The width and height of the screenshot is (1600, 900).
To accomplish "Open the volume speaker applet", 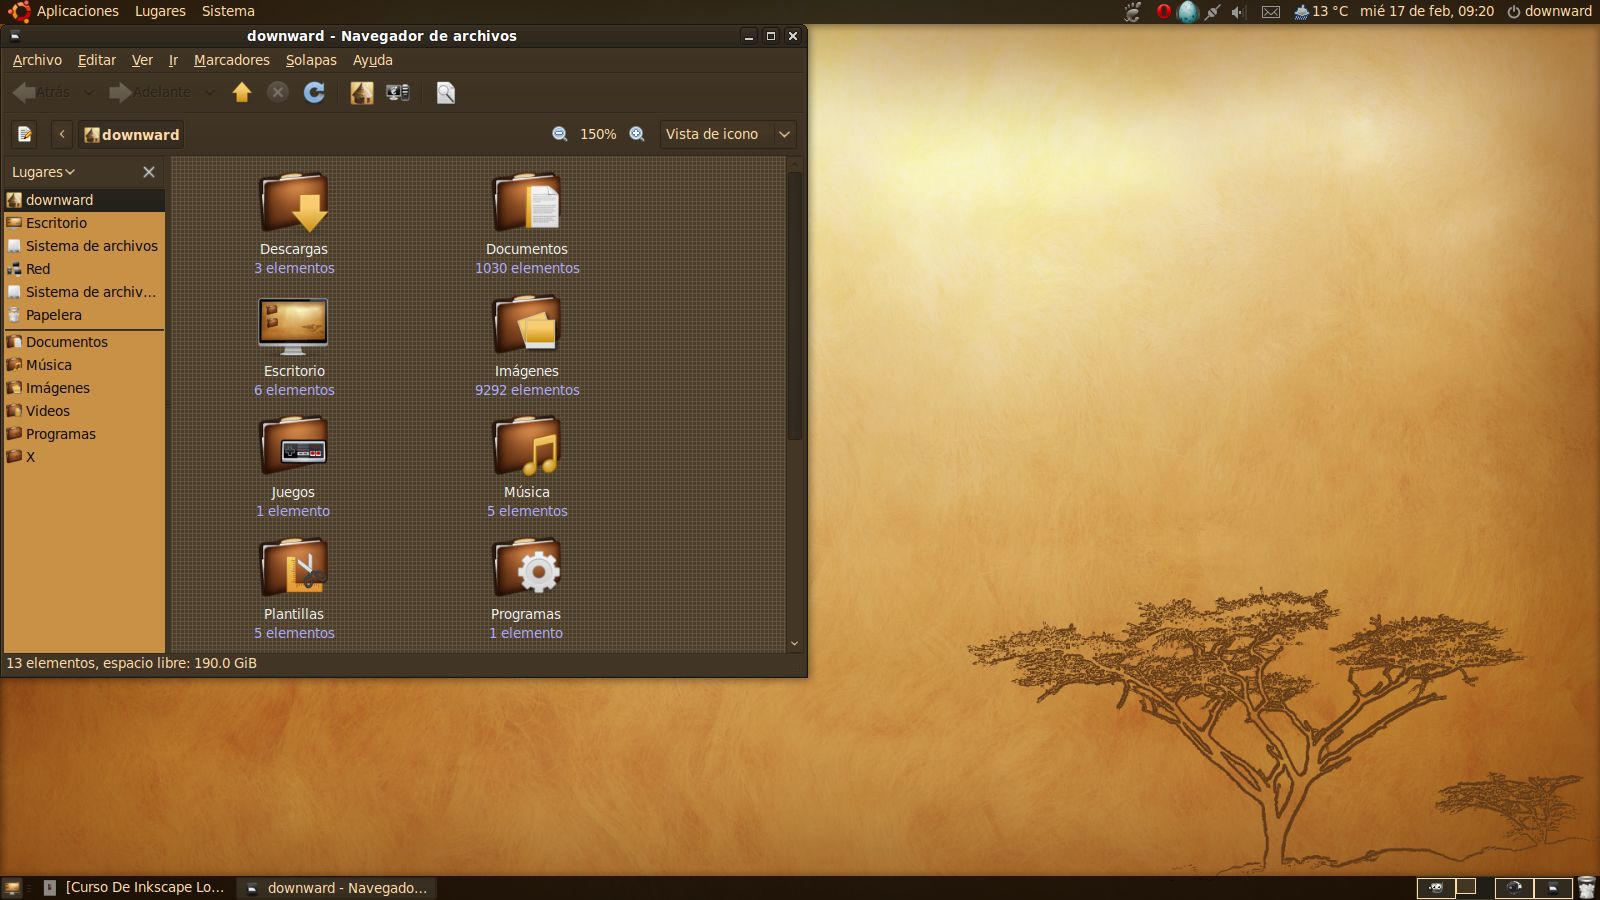I will click(x=1238, y=12).
